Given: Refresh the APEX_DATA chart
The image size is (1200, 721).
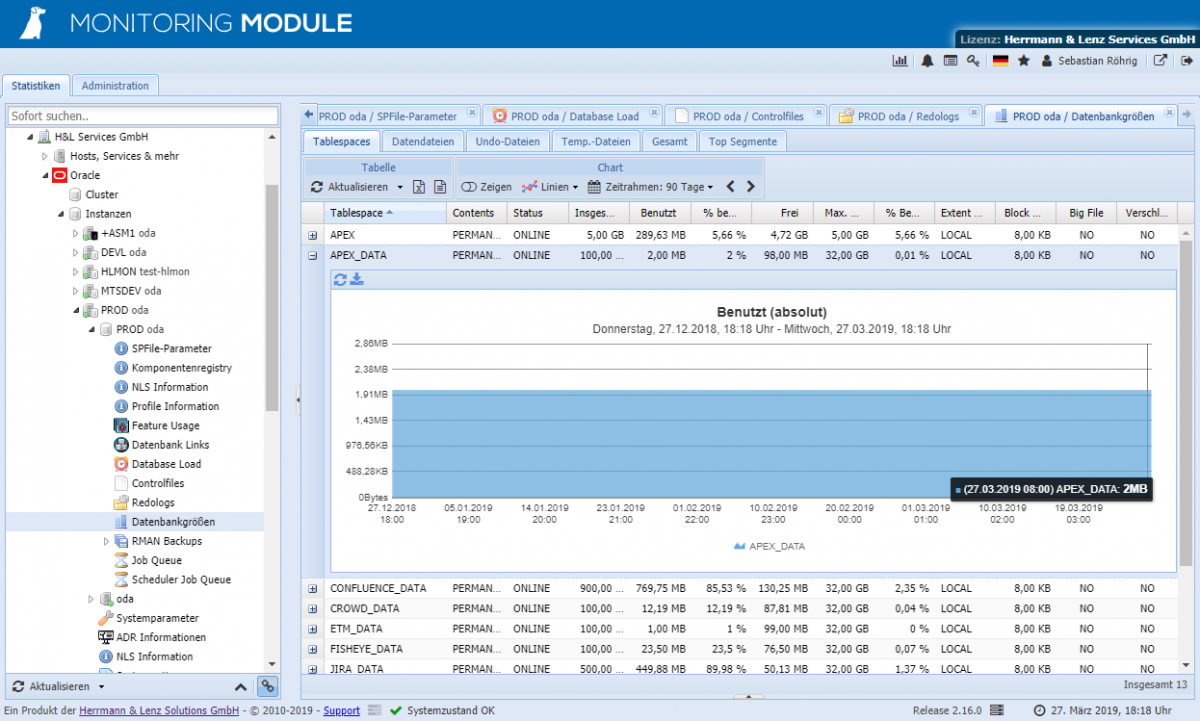Looking at the screenshot, I should coord(340,281).
